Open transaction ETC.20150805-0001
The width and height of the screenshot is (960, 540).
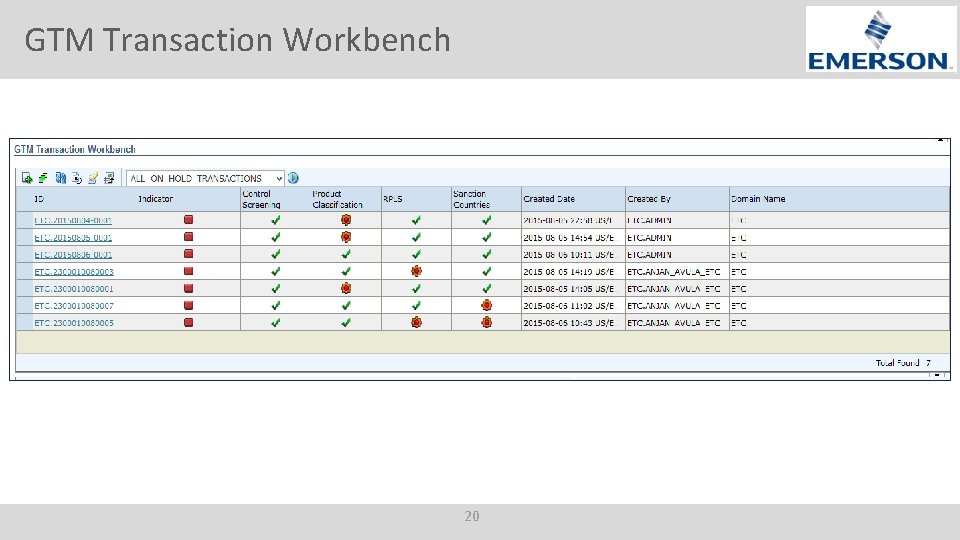tap(73, 238)
